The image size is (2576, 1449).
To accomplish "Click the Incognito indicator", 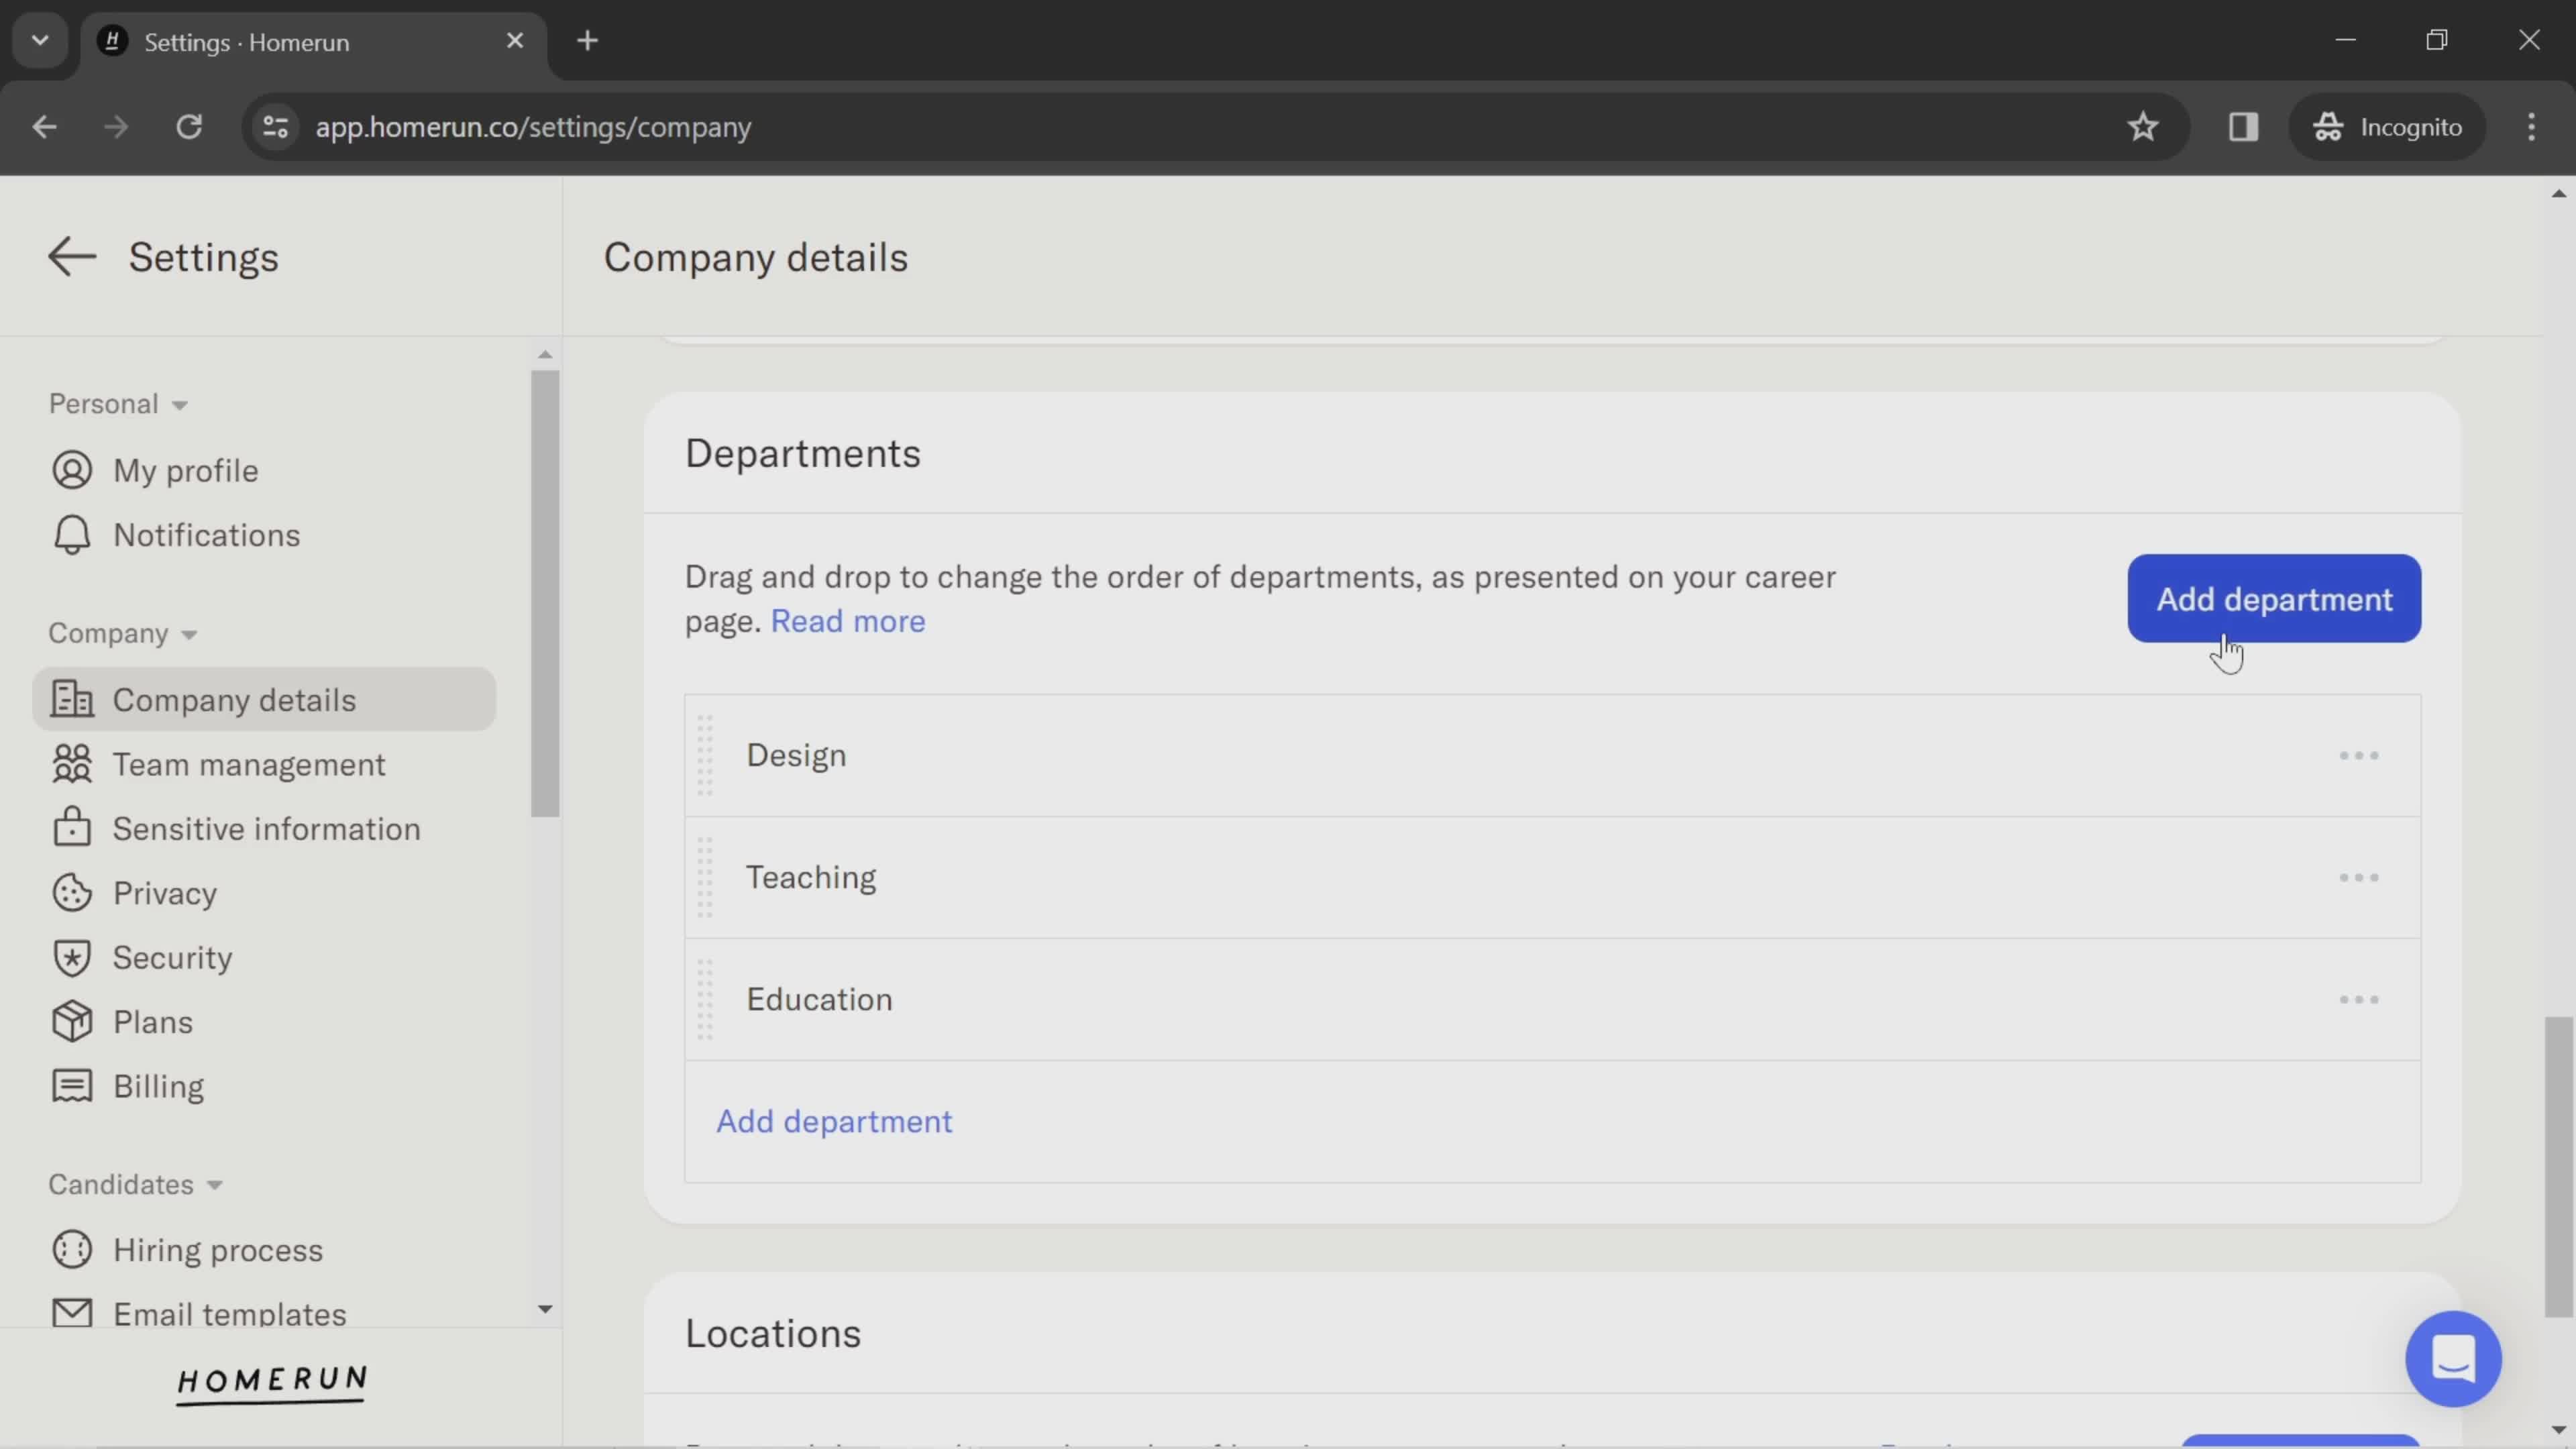I will [x=2387, y=127].
